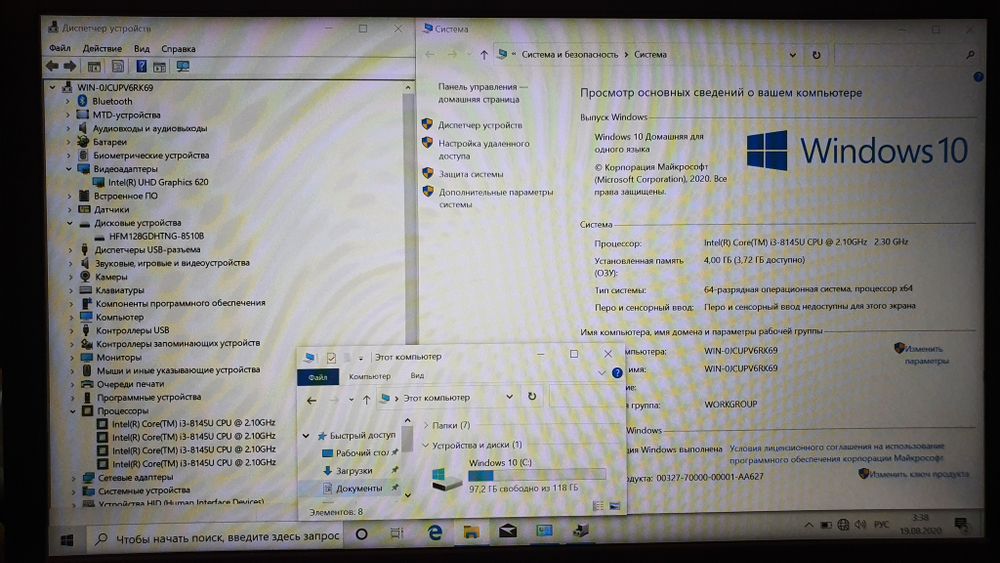Screen dimensions: 1000x563
Task: Click the blue Help icon in Device Manager toolbar
Action: [141, 66]
